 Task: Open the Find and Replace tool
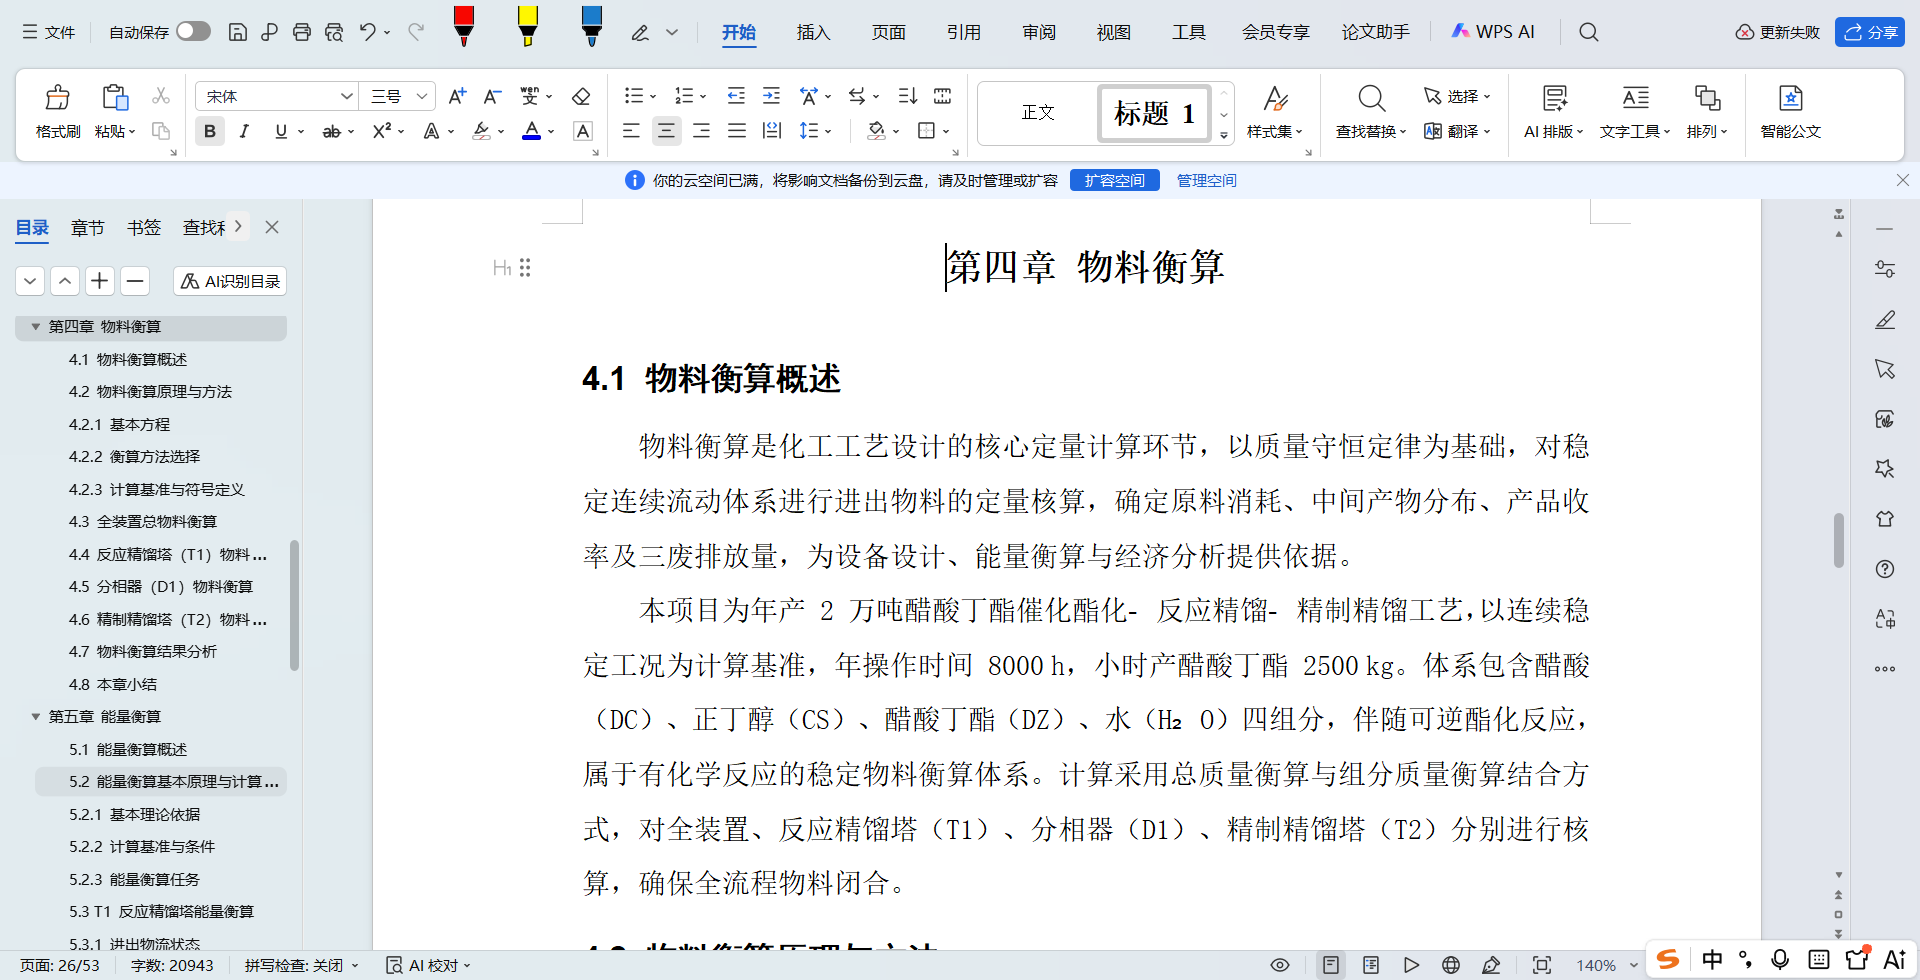1371,110
